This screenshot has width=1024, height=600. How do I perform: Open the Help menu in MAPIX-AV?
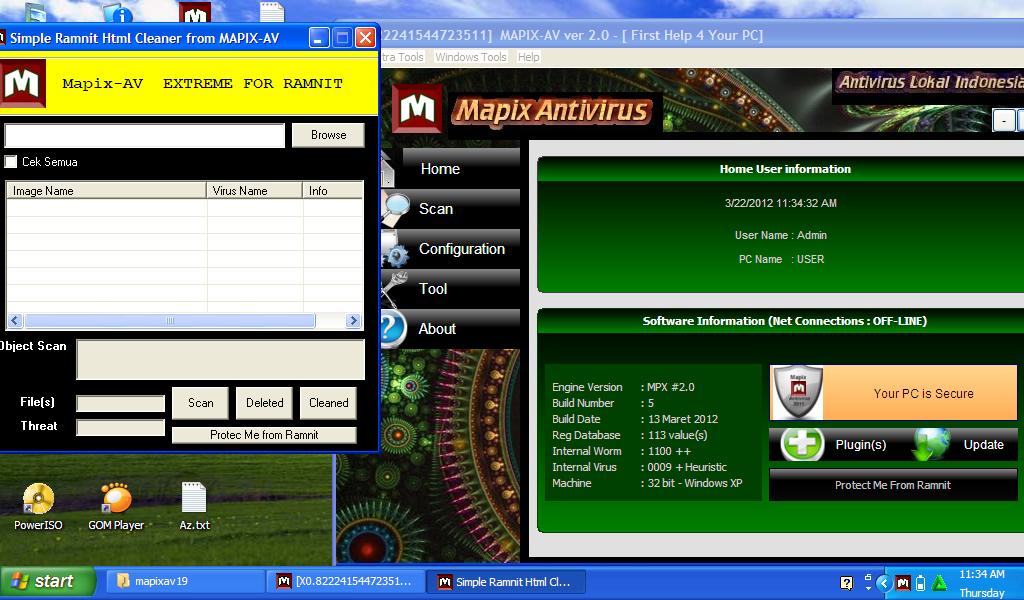528,57
